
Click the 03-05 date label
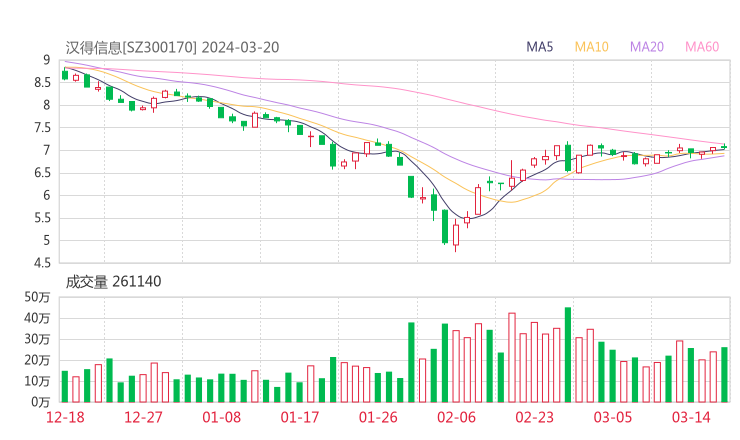(613, 417)
